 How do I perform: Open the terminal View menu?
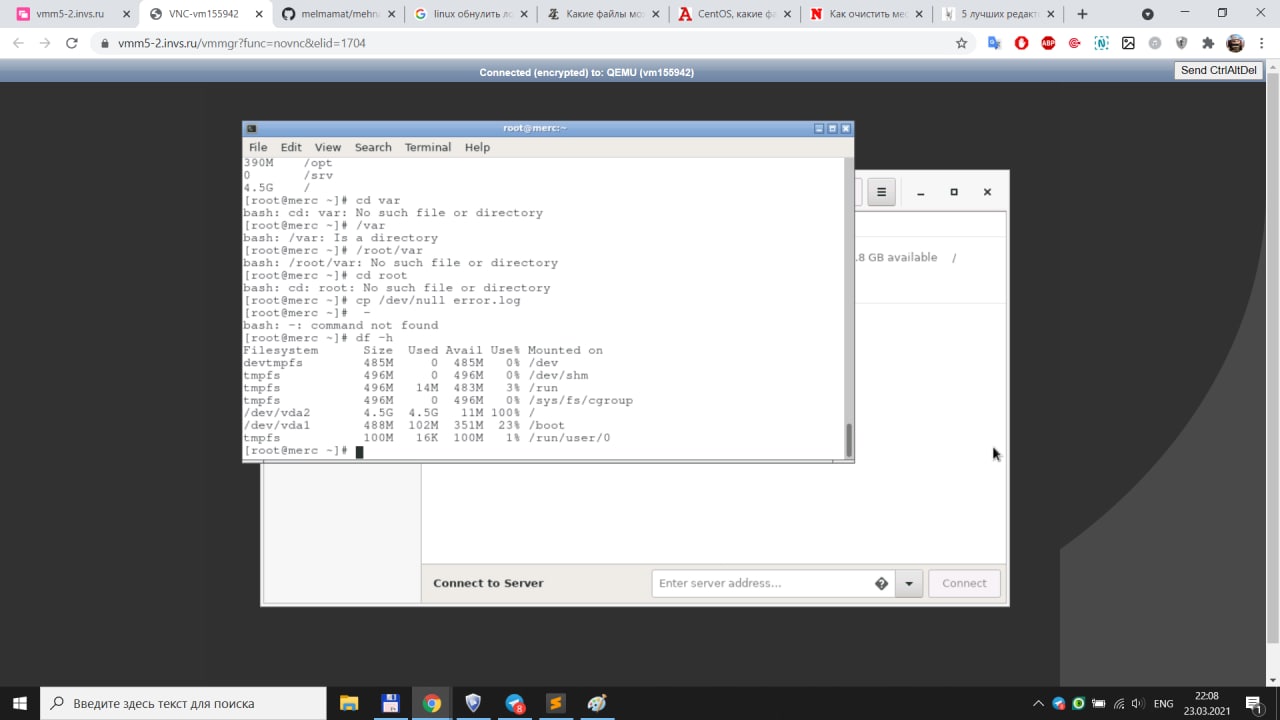[328, 147]
